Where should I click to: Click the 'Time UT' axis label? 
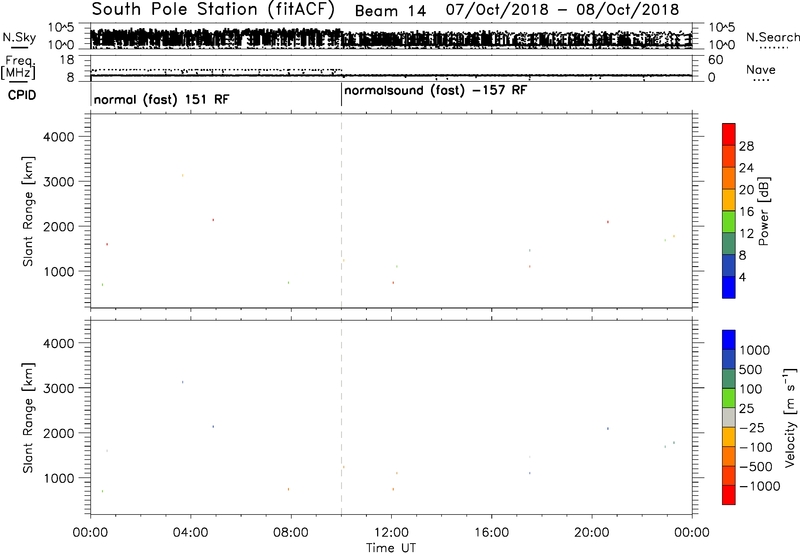click(x=391, y=548)
